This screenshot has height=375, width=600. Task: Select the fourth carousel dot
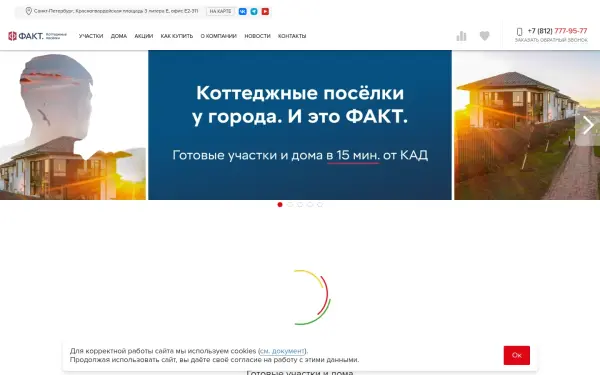tap(310, 205)
